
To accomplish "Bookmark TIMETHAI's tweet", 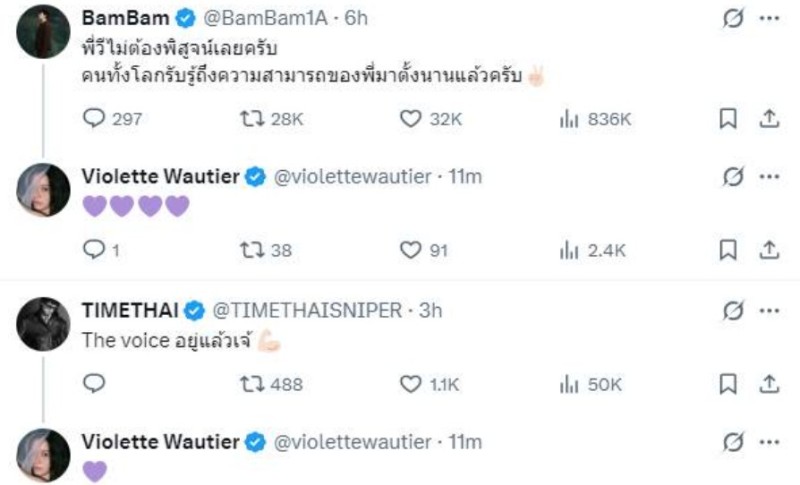I will (729, 383).
